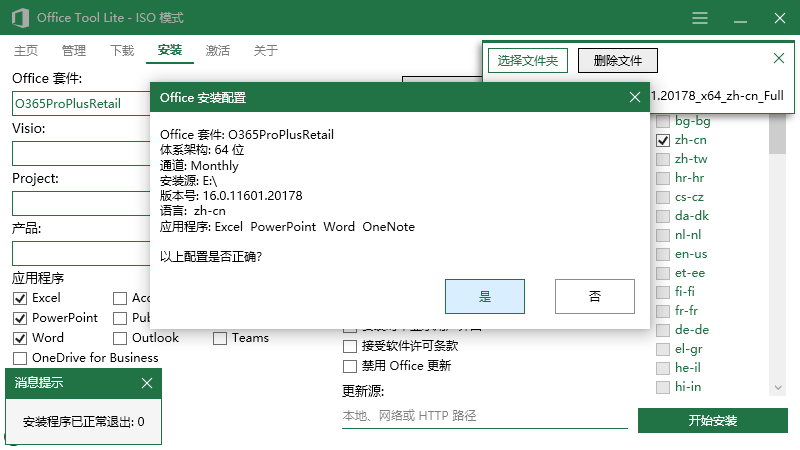Uncheck the Excel application checkbox
The height and width of the screenshot is (450, 800).
point(20,298)
